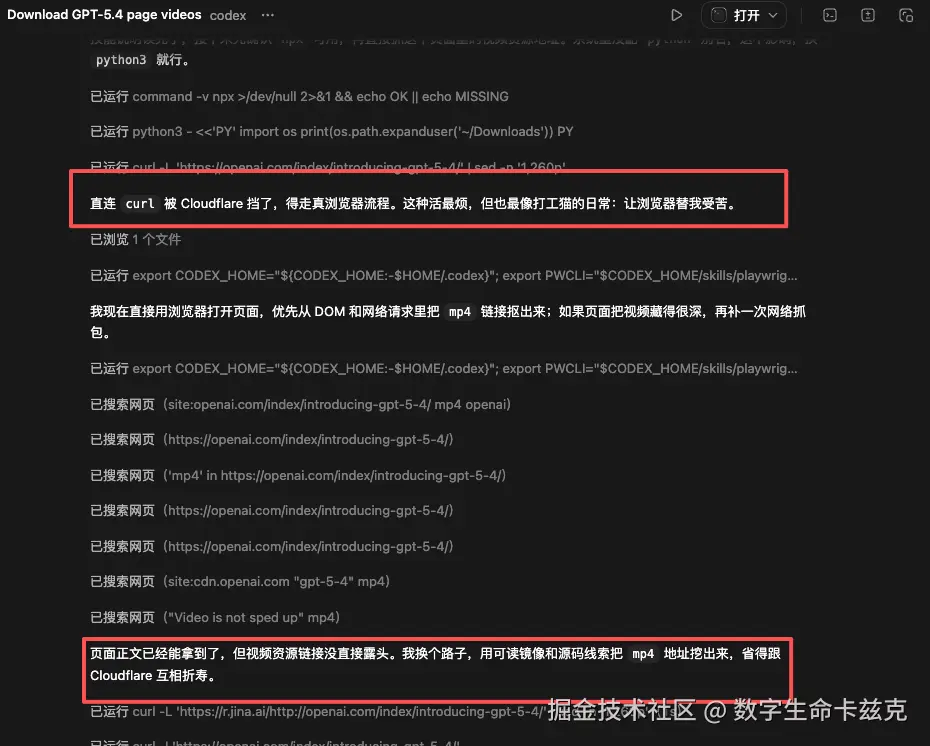Open the search row "Video is not sped up" mp4
The height and width of the screenshot is (746, 930).
(x=215, y=618)
